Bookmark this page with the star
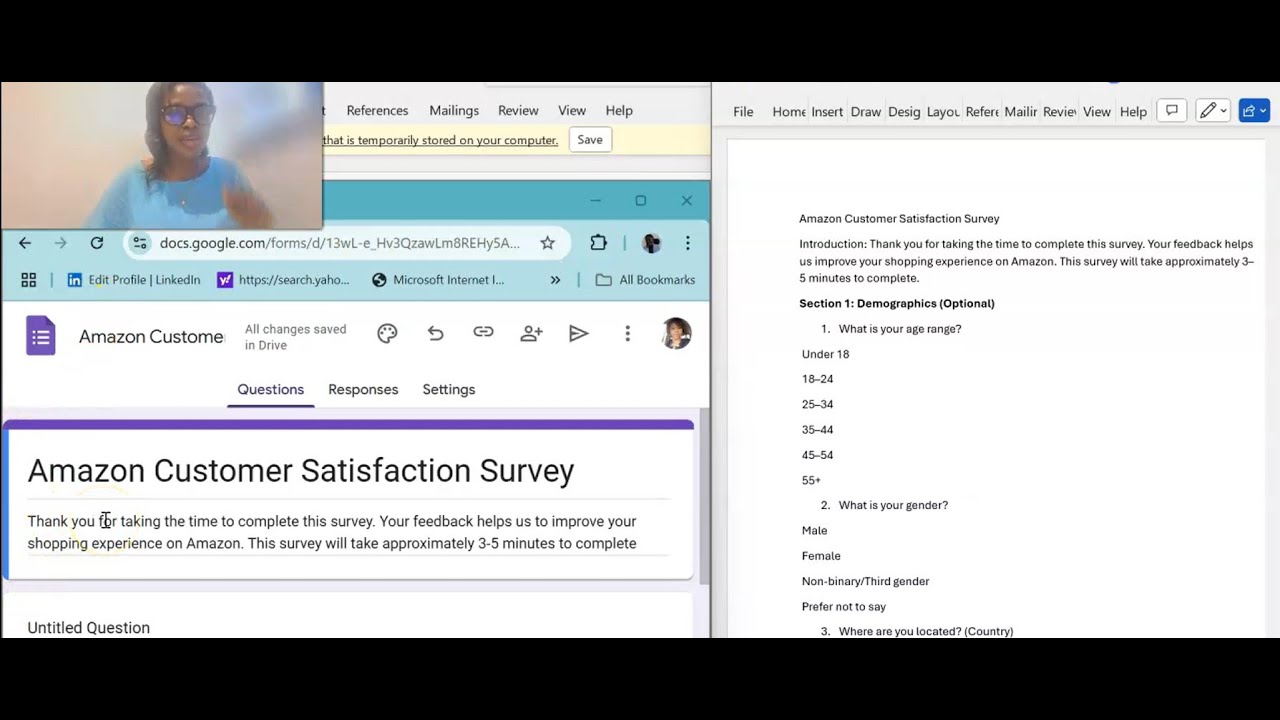Image resolution: width=1280 pixels, height=720 pixels. pos(547,243)
